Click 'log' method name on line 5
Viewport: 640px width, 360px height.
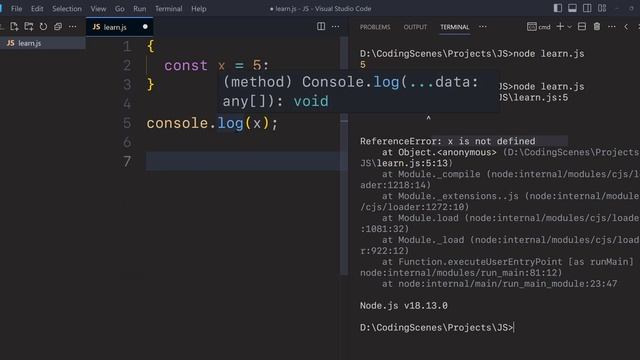pyautogui.click(x=230, y=123)
